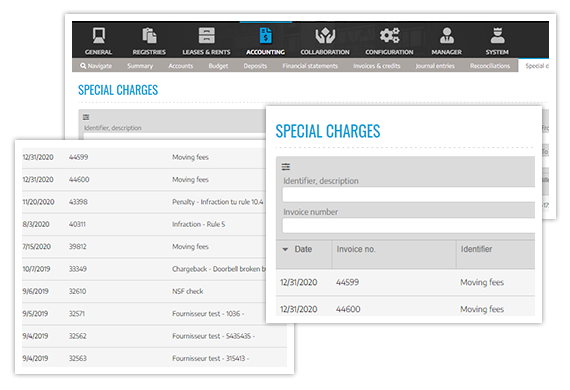
Task: Open the Manager module icon
Action: click(447, 36)
